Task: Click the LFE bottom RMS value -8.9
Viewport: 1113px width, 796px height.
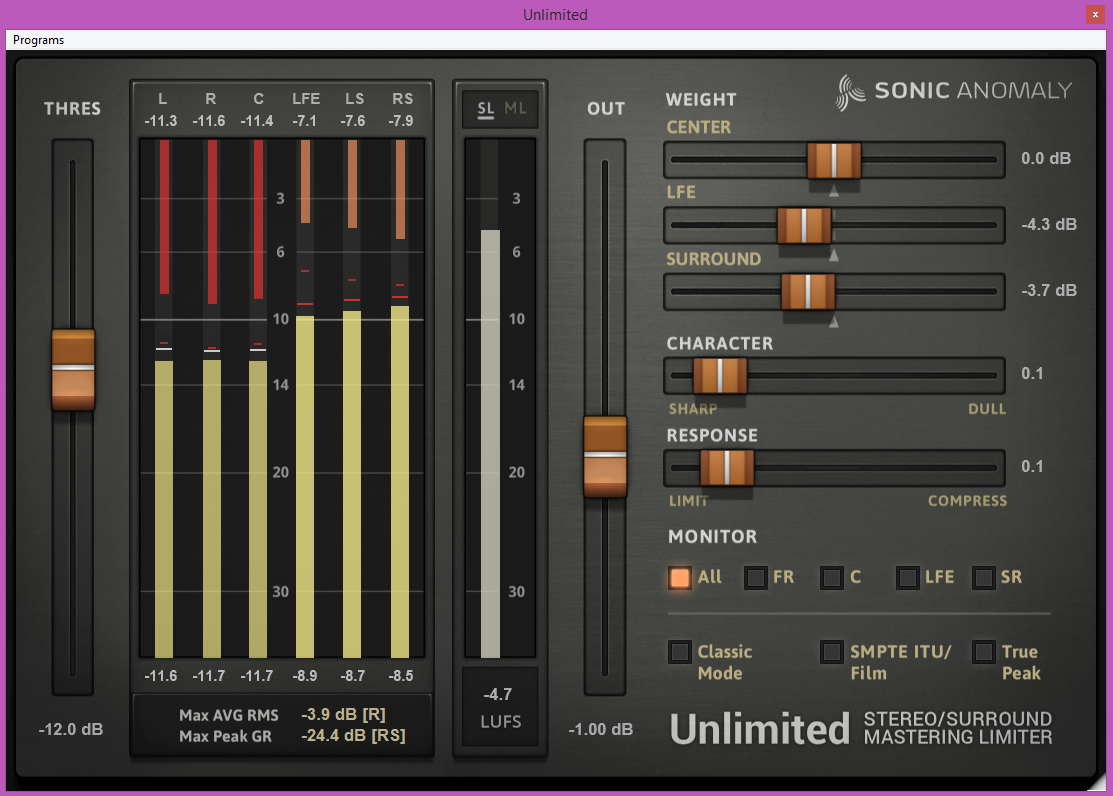Action: tap(305, 676)
